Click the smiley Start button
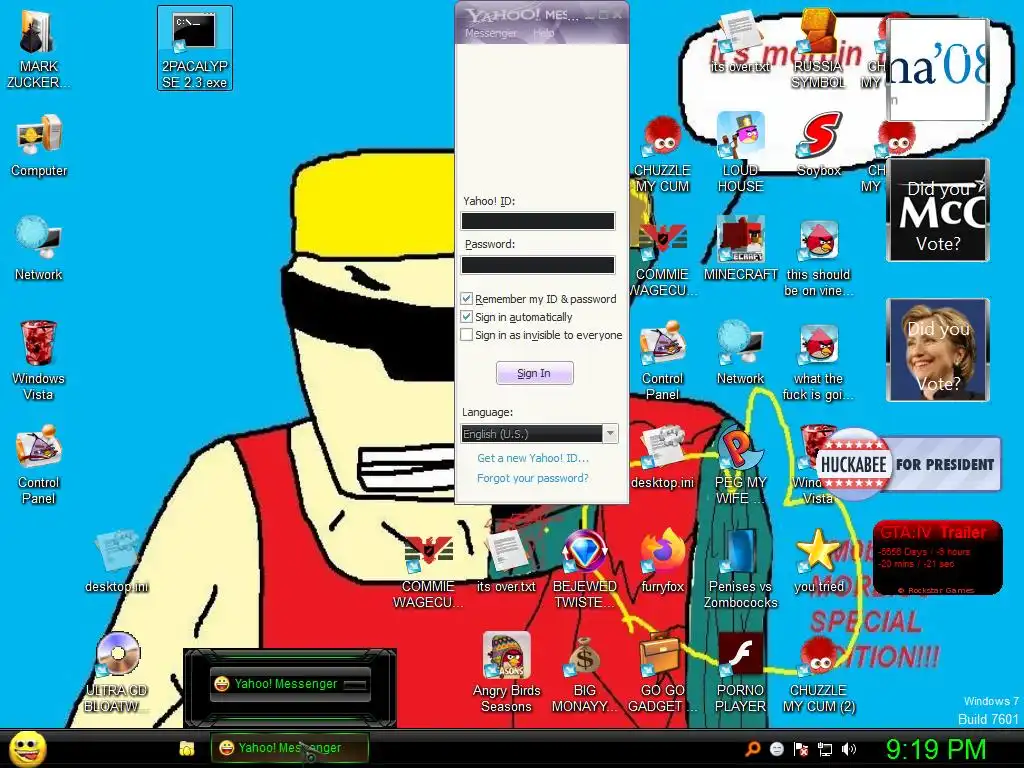Viewport: 1024px width, 768px height. [28, 748]
